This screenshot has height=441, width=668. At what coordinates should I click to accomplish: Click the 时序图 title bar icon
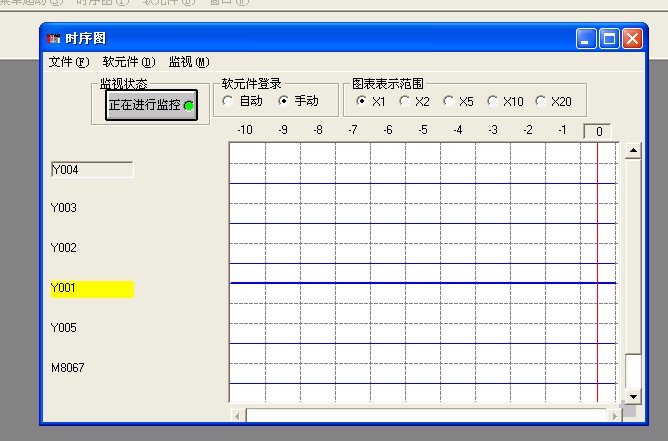click(54, 38)
